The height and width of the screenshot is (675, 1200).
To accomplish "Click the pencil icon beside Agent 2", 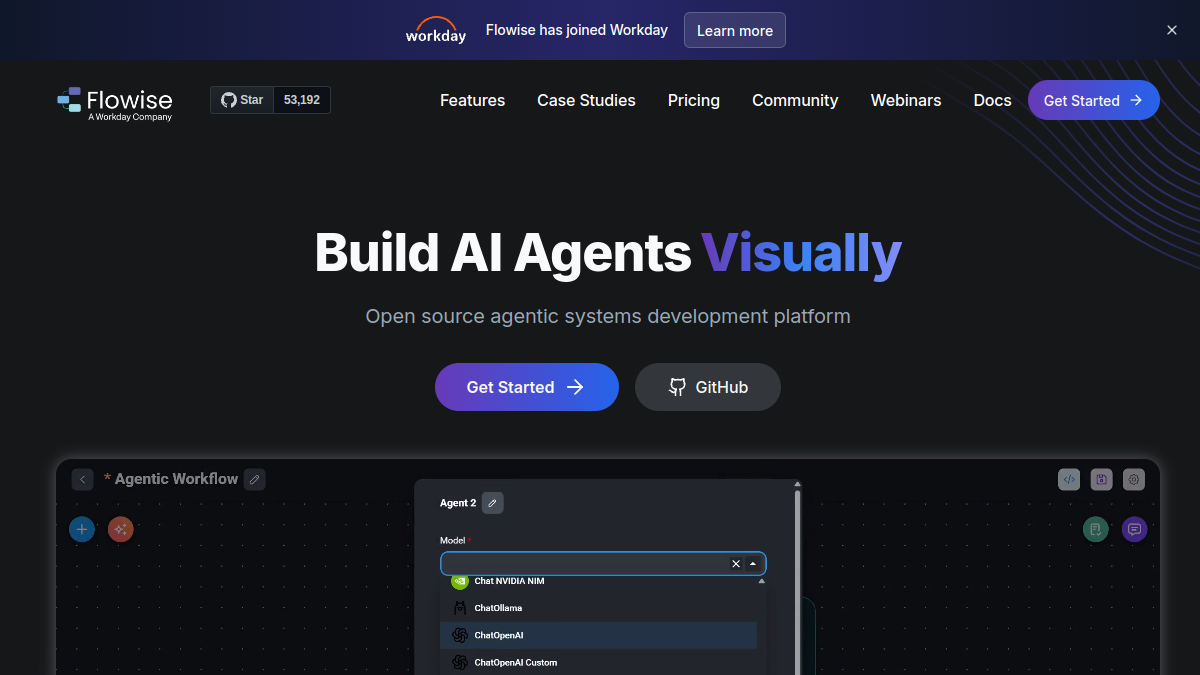I will 493,503.
